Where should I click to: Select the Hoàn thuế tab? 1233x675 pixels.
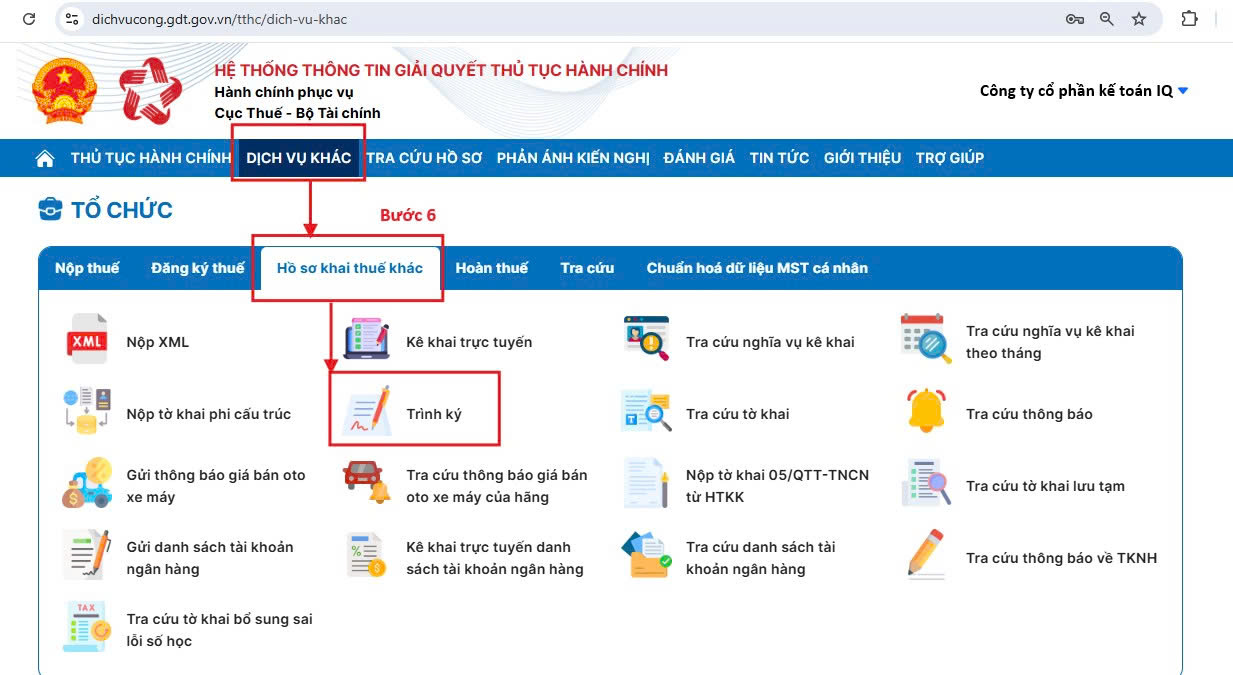coord(491,268)
